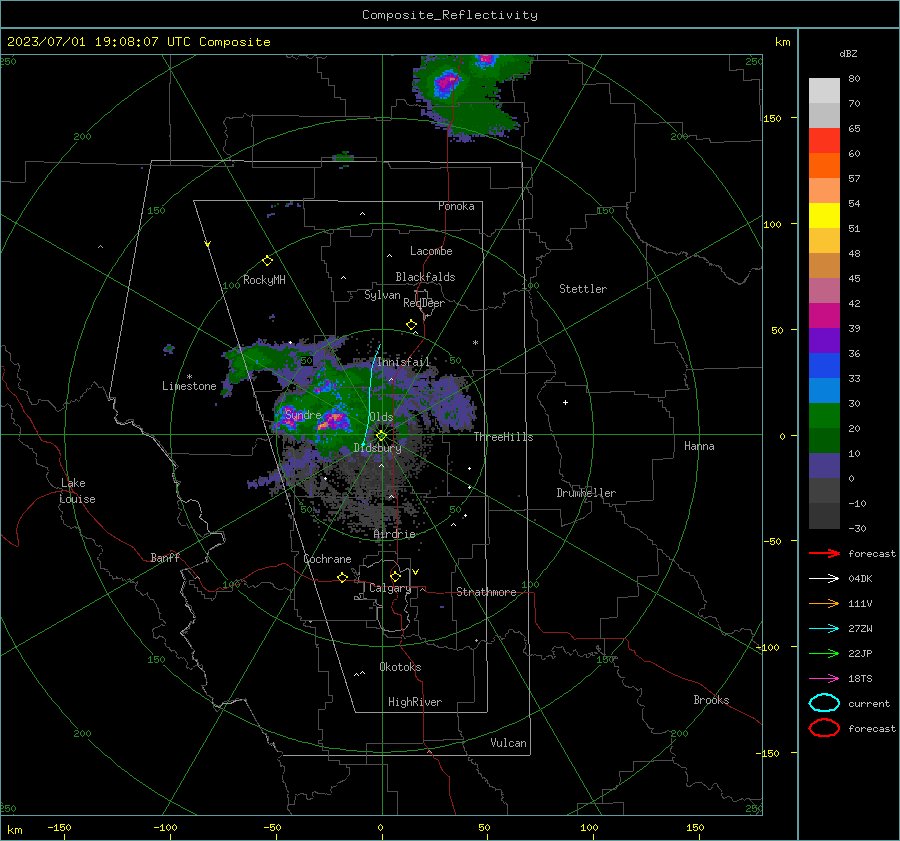Click the Blackfalds city label

point(425,277)
